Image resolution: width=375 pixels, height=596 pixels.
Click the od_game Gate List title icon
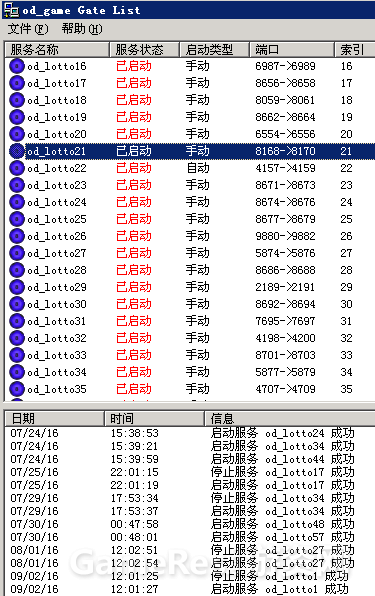pos(11,10)
